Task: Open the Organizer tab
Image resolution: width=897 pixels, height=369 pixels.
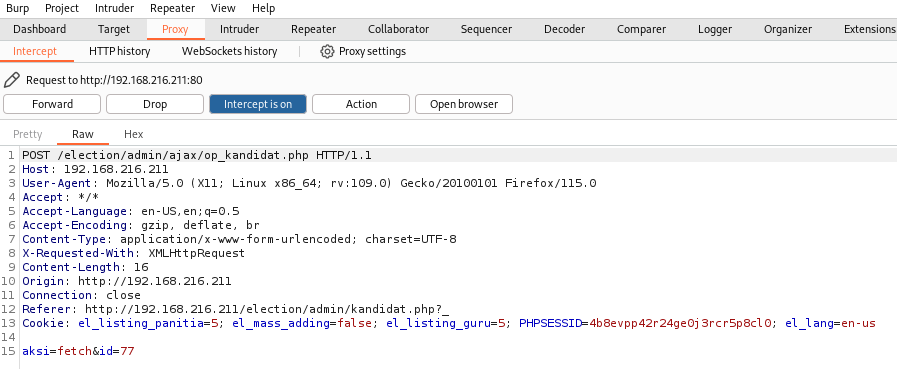Action: 788,29
